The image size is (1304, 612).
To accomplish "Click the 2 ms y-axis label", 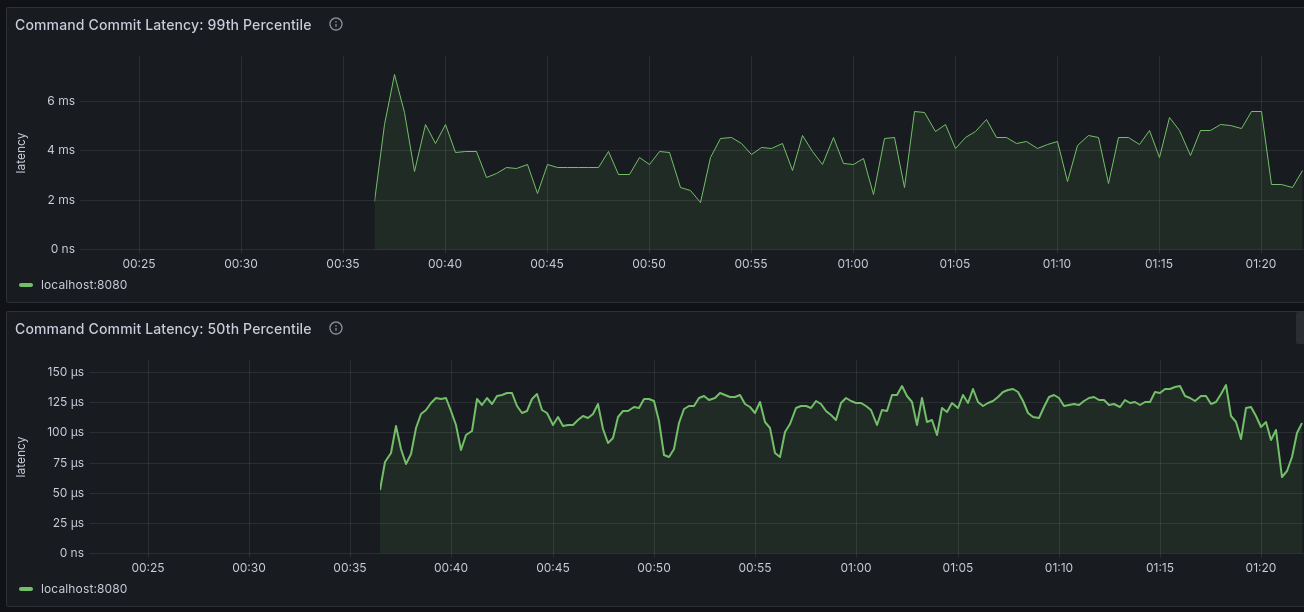I will click(x=60, y=200).
